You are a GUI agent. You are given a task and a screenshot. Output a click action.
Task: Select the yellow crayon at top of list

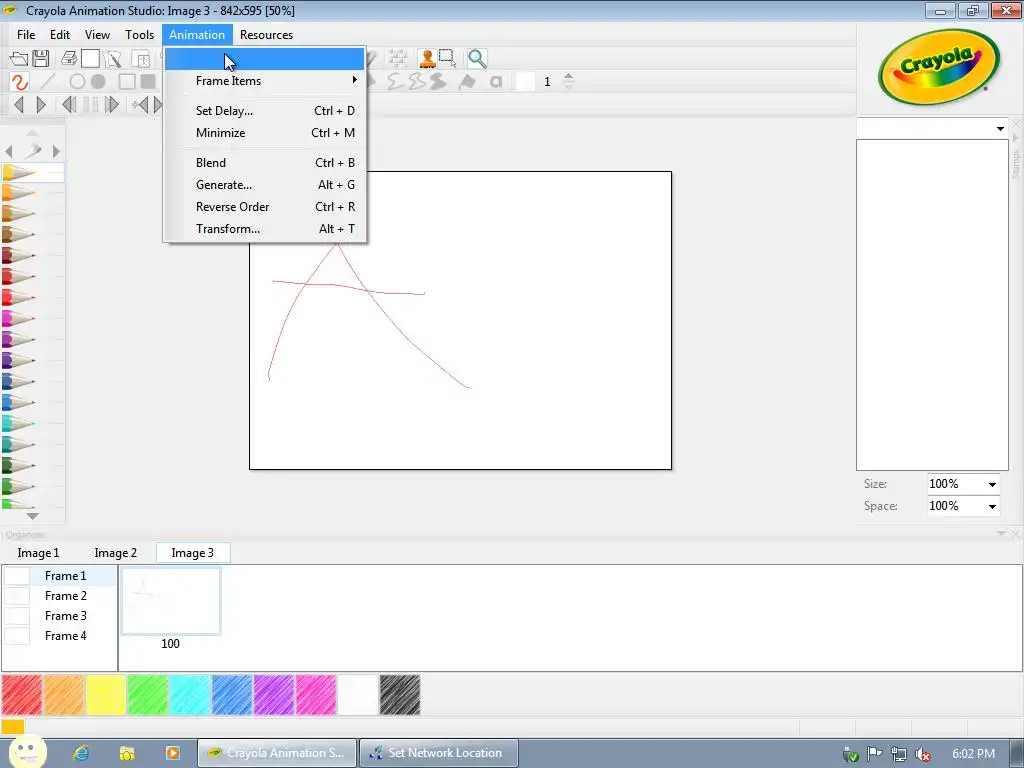click(33, 173)
